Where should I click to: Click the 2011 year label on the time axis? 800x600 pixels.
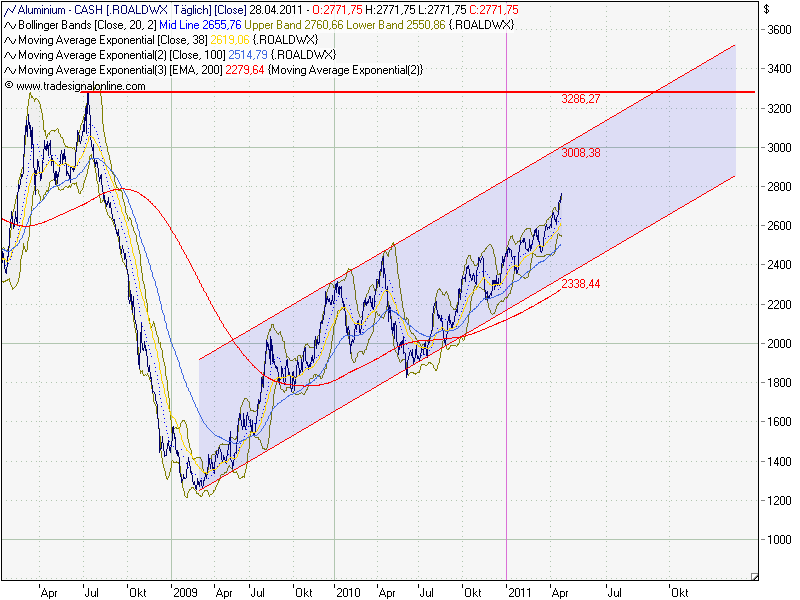519,592
